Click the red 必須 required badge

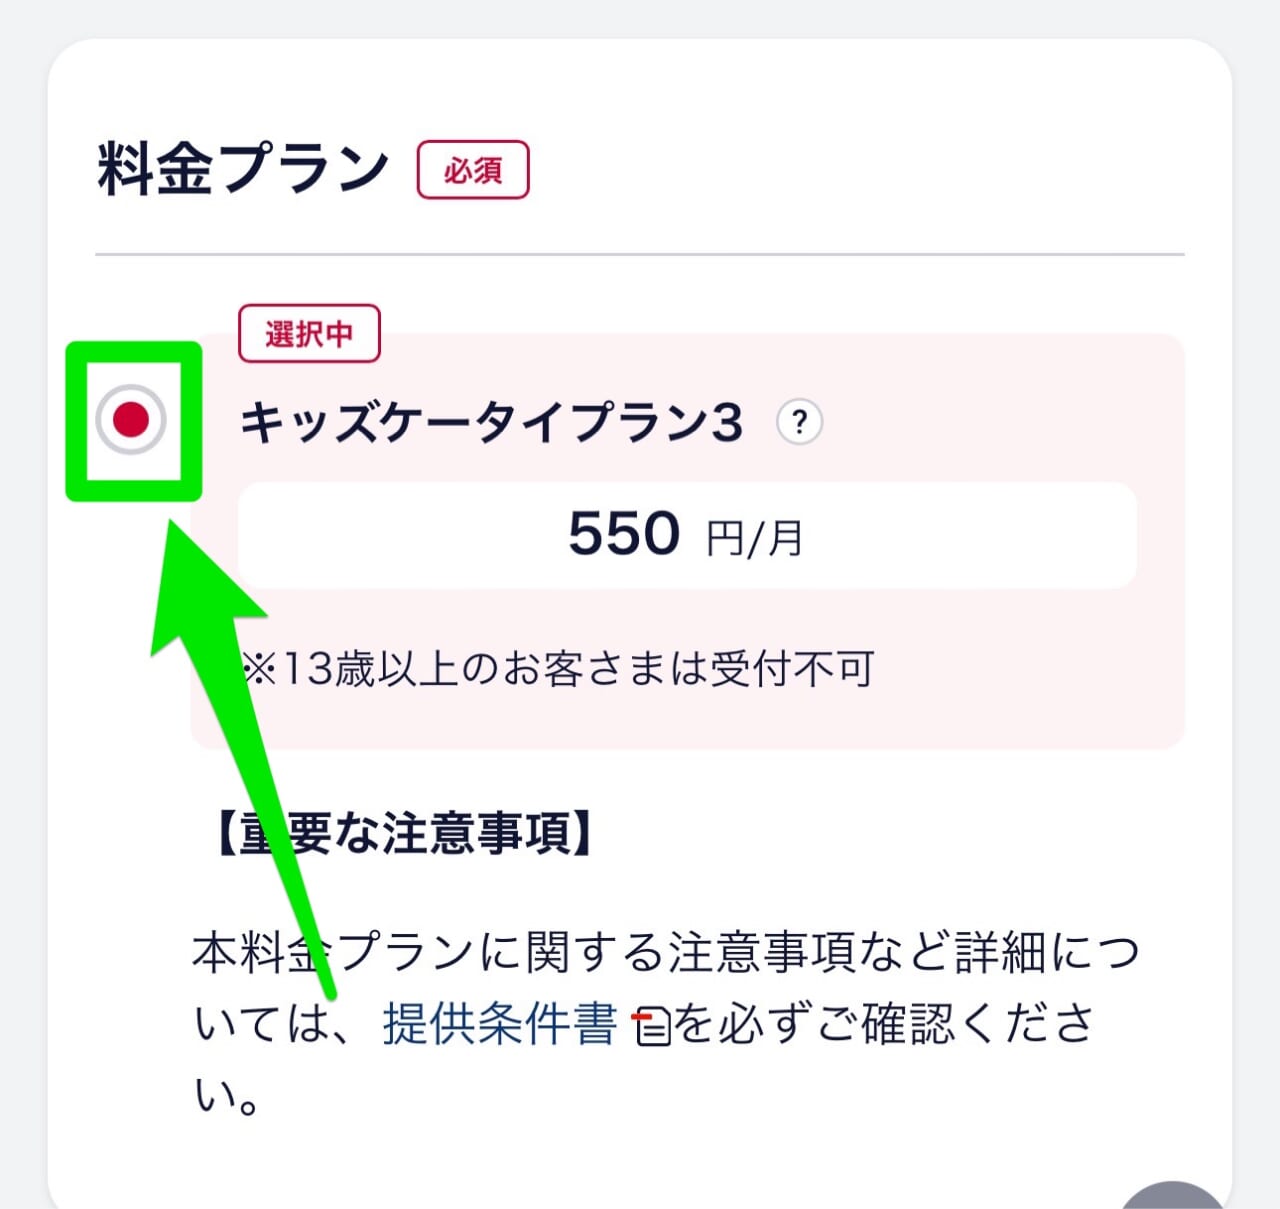473,170
